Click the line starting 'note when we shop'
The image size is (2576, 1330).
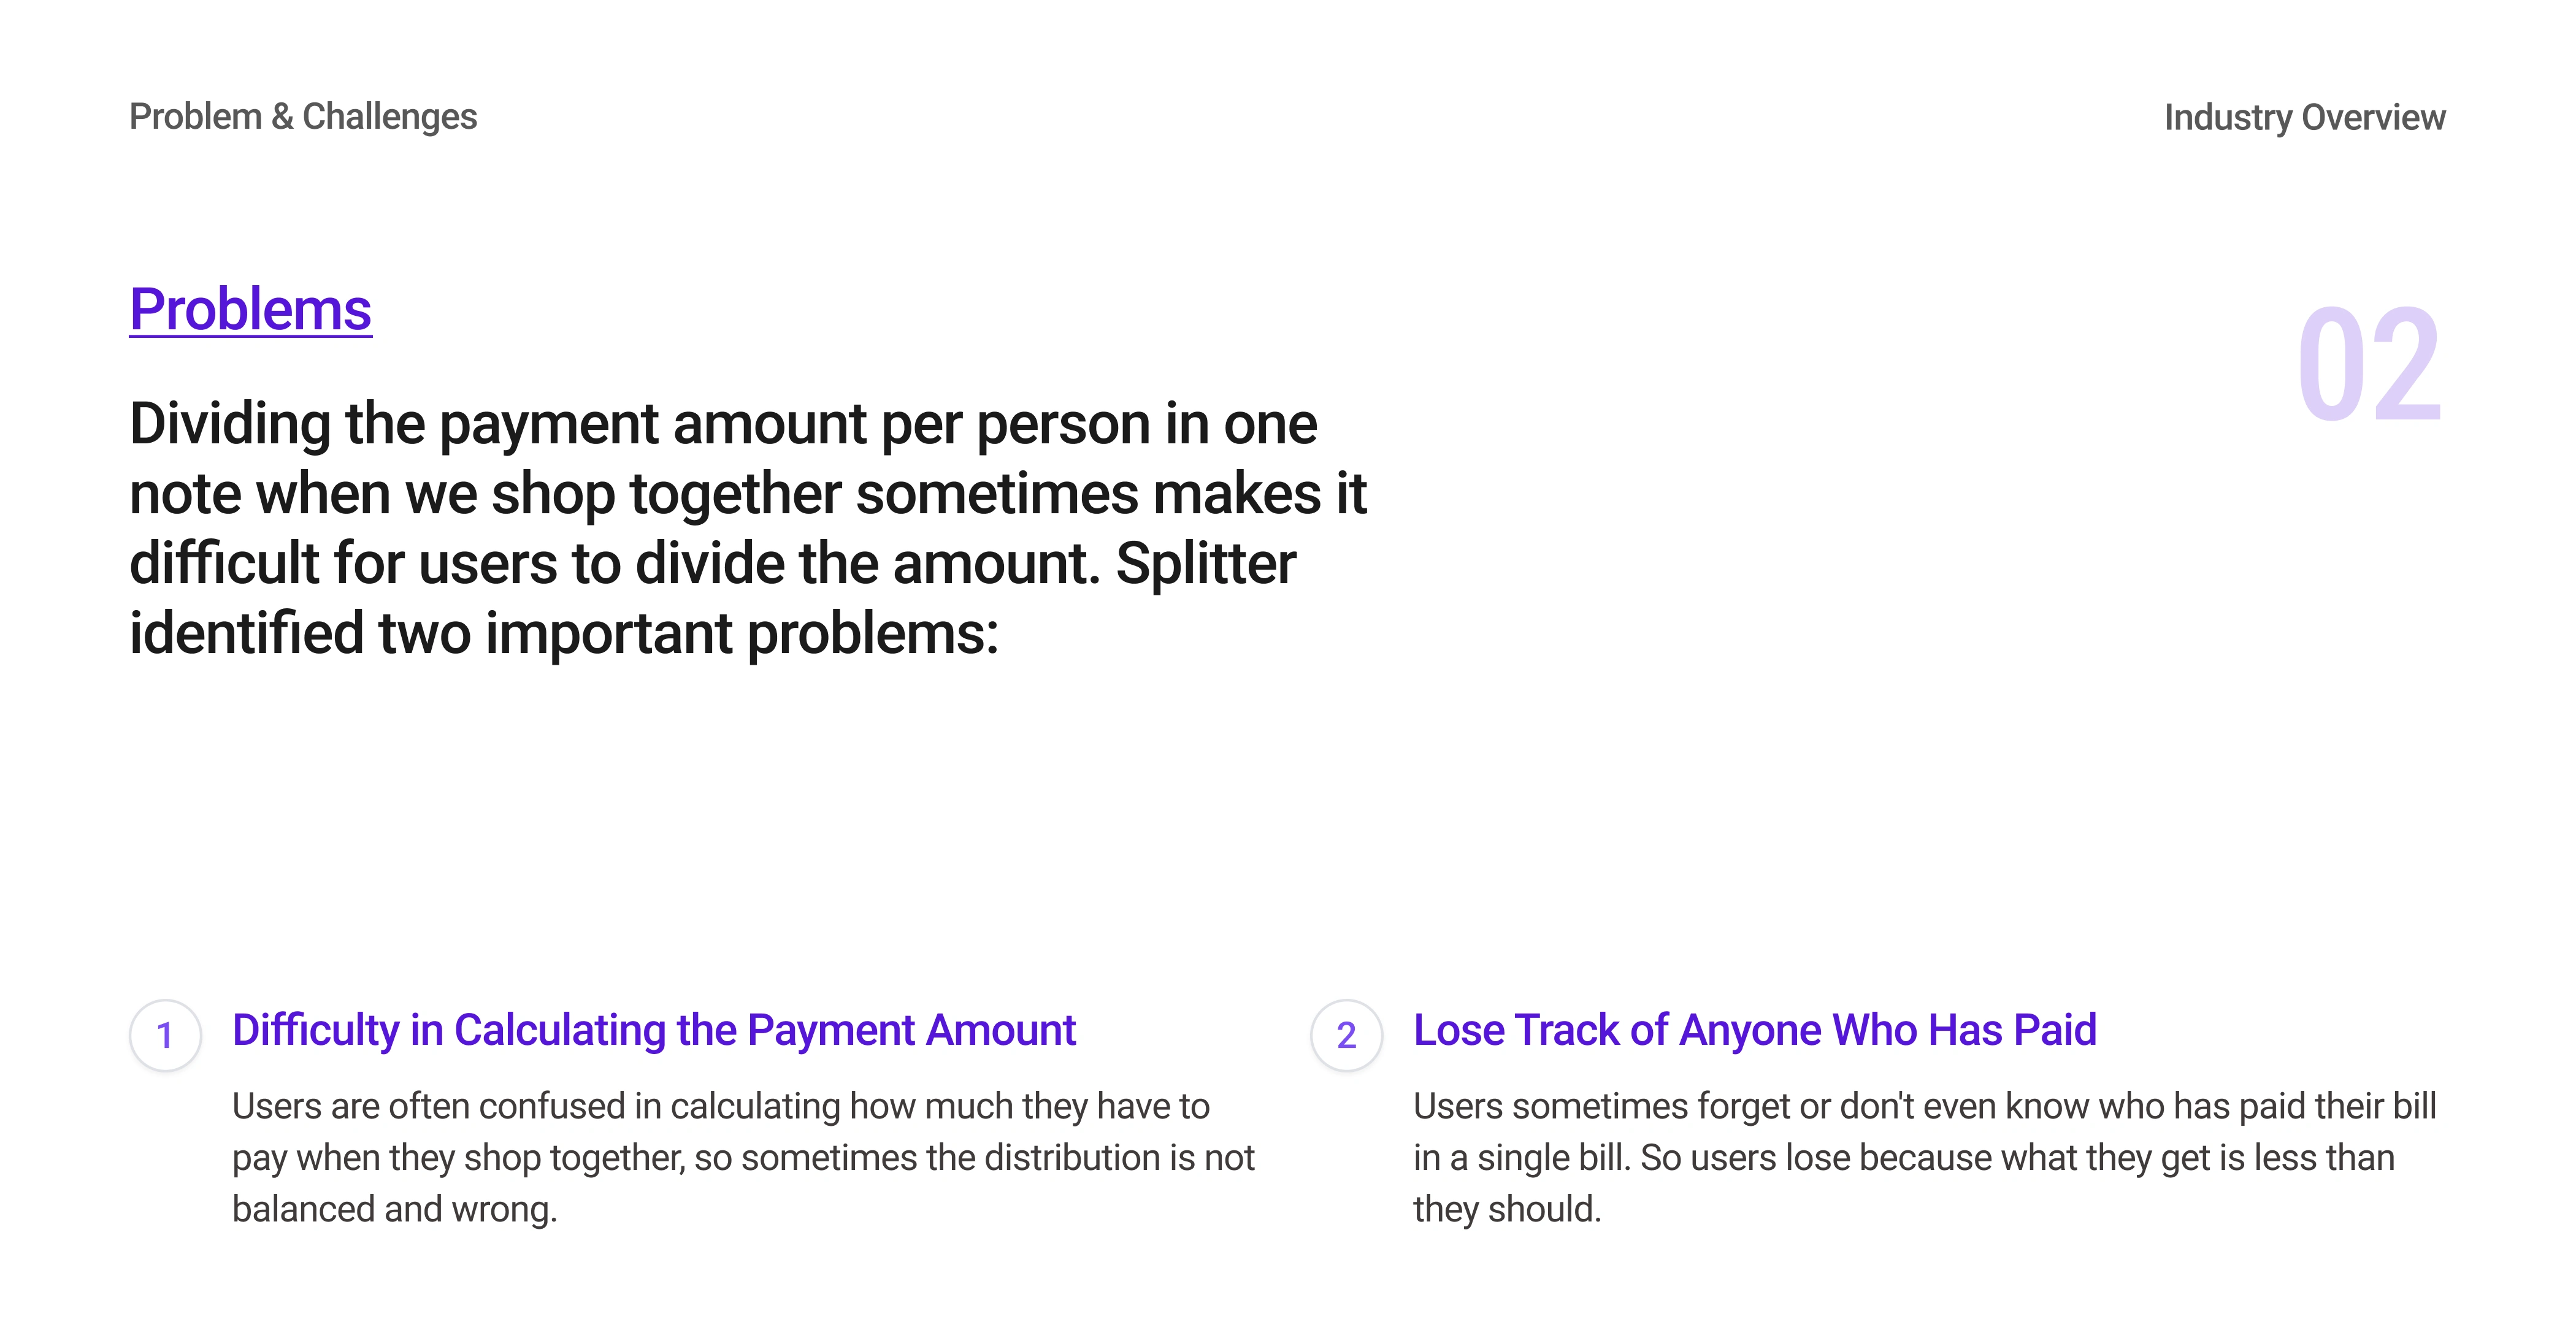tap(747, 494)
